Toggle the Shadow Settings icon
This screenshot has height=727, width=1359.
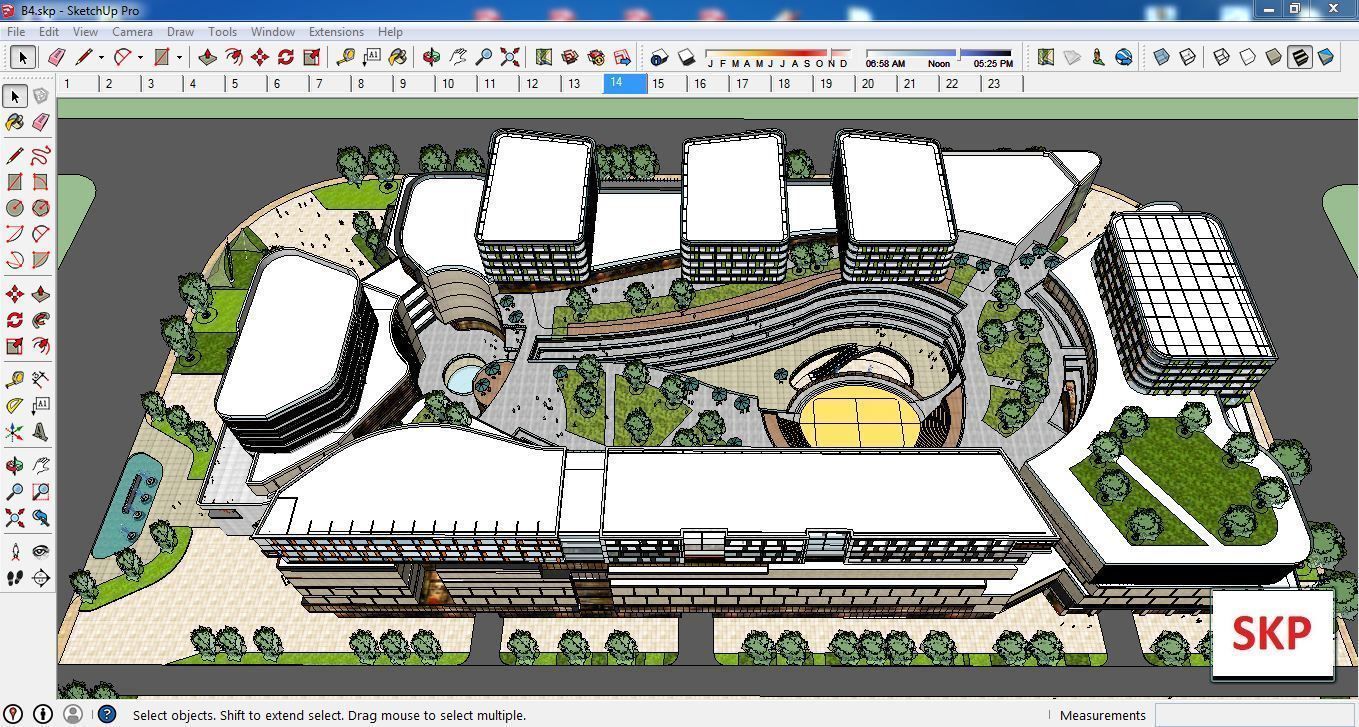coord(660,57)
